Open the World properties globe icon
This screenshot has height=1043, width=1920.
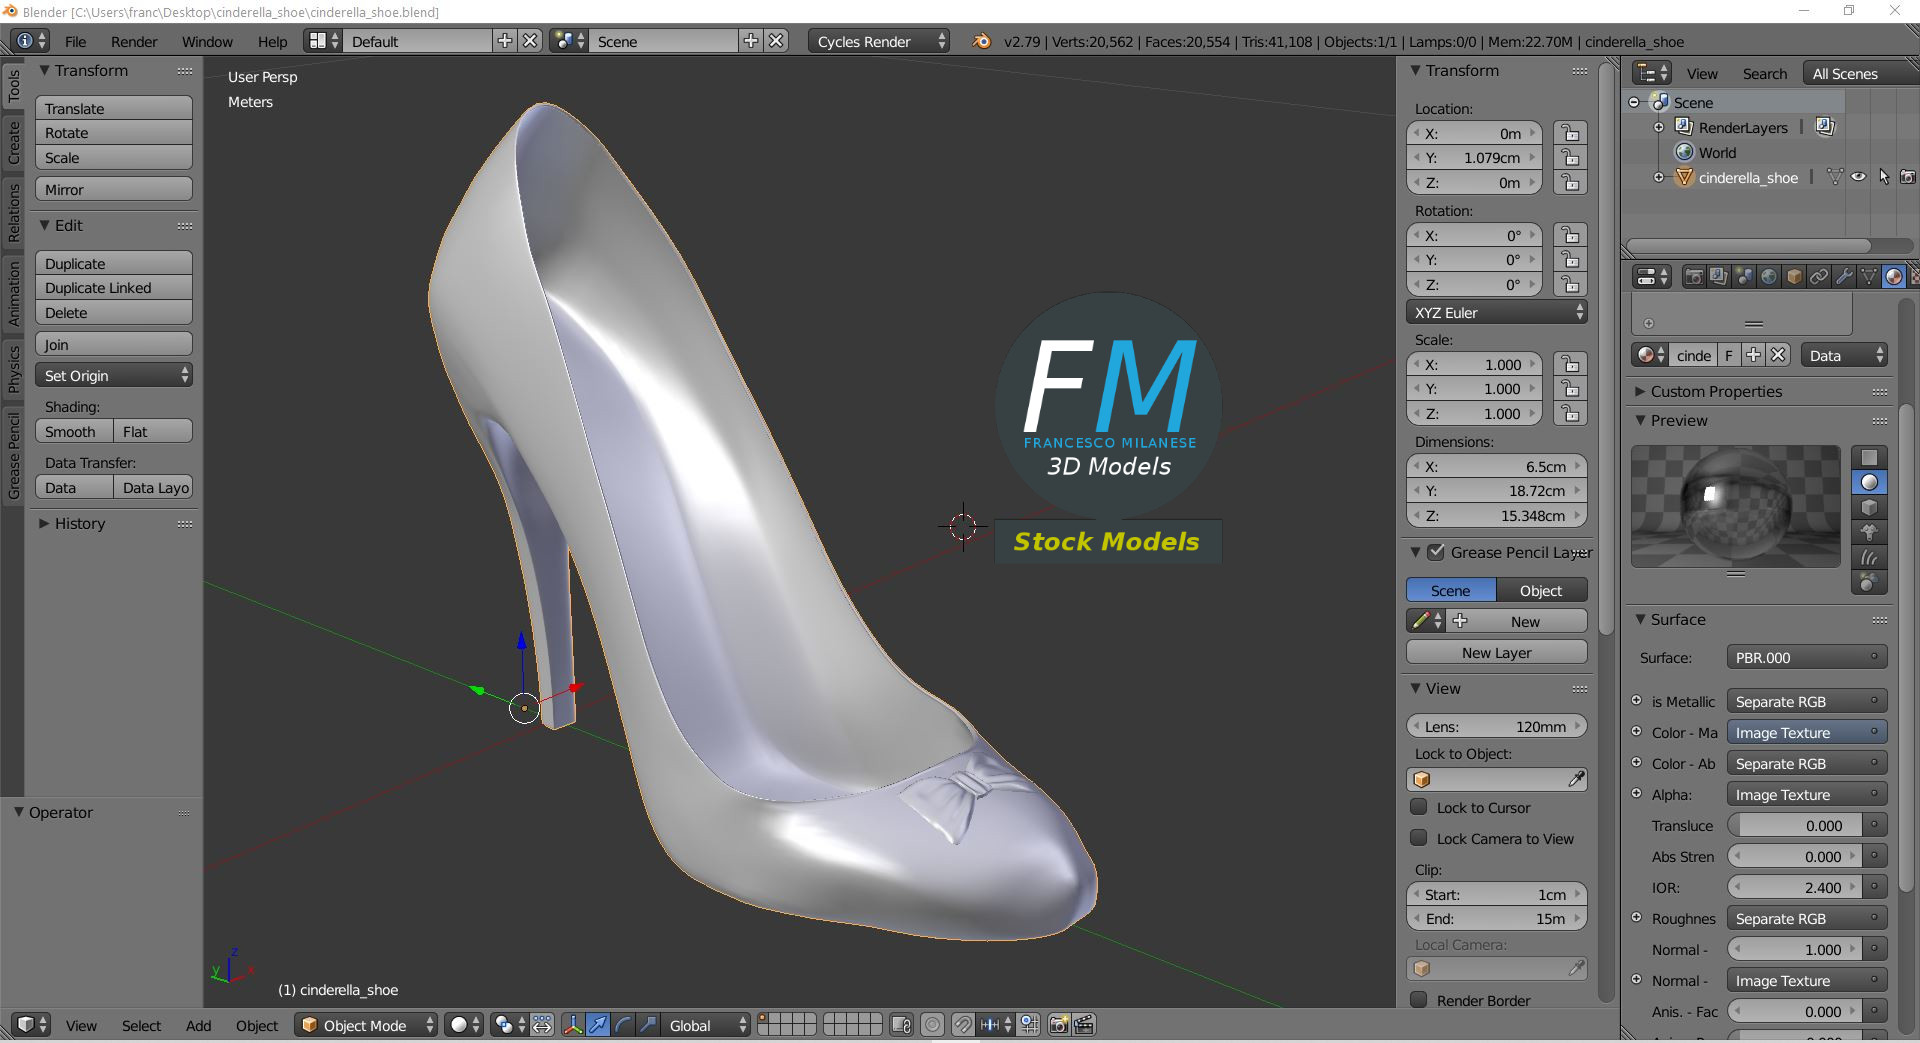click(x=1769, y=277)
